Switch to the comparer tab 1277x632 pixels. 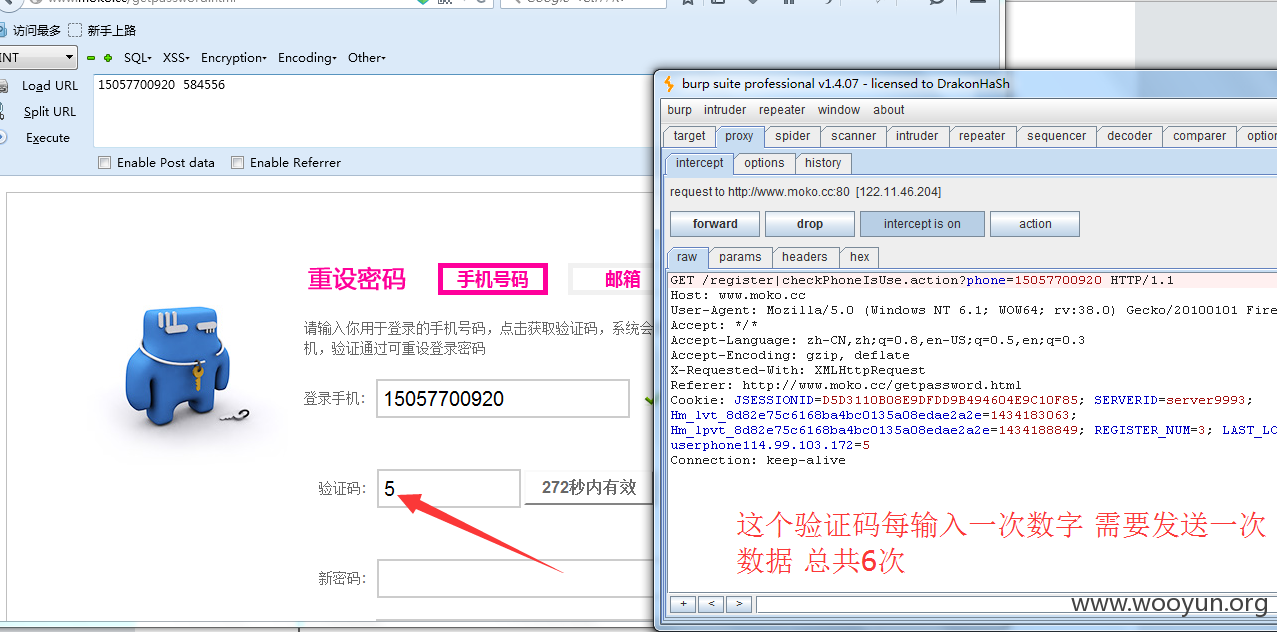point(1200,136)
